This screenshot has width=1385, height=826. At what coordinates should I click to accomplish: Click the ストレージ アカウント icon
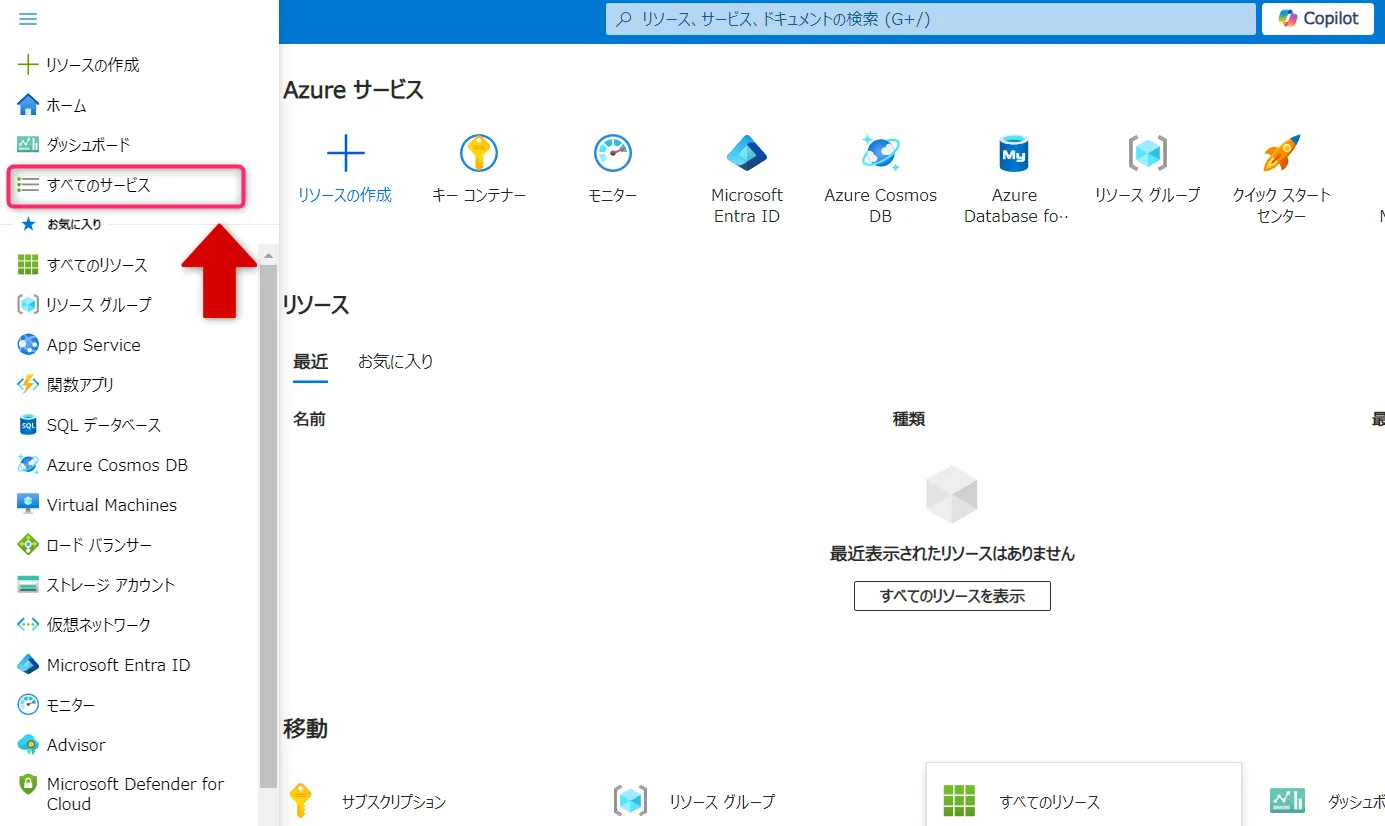click(x=28, y=585)
